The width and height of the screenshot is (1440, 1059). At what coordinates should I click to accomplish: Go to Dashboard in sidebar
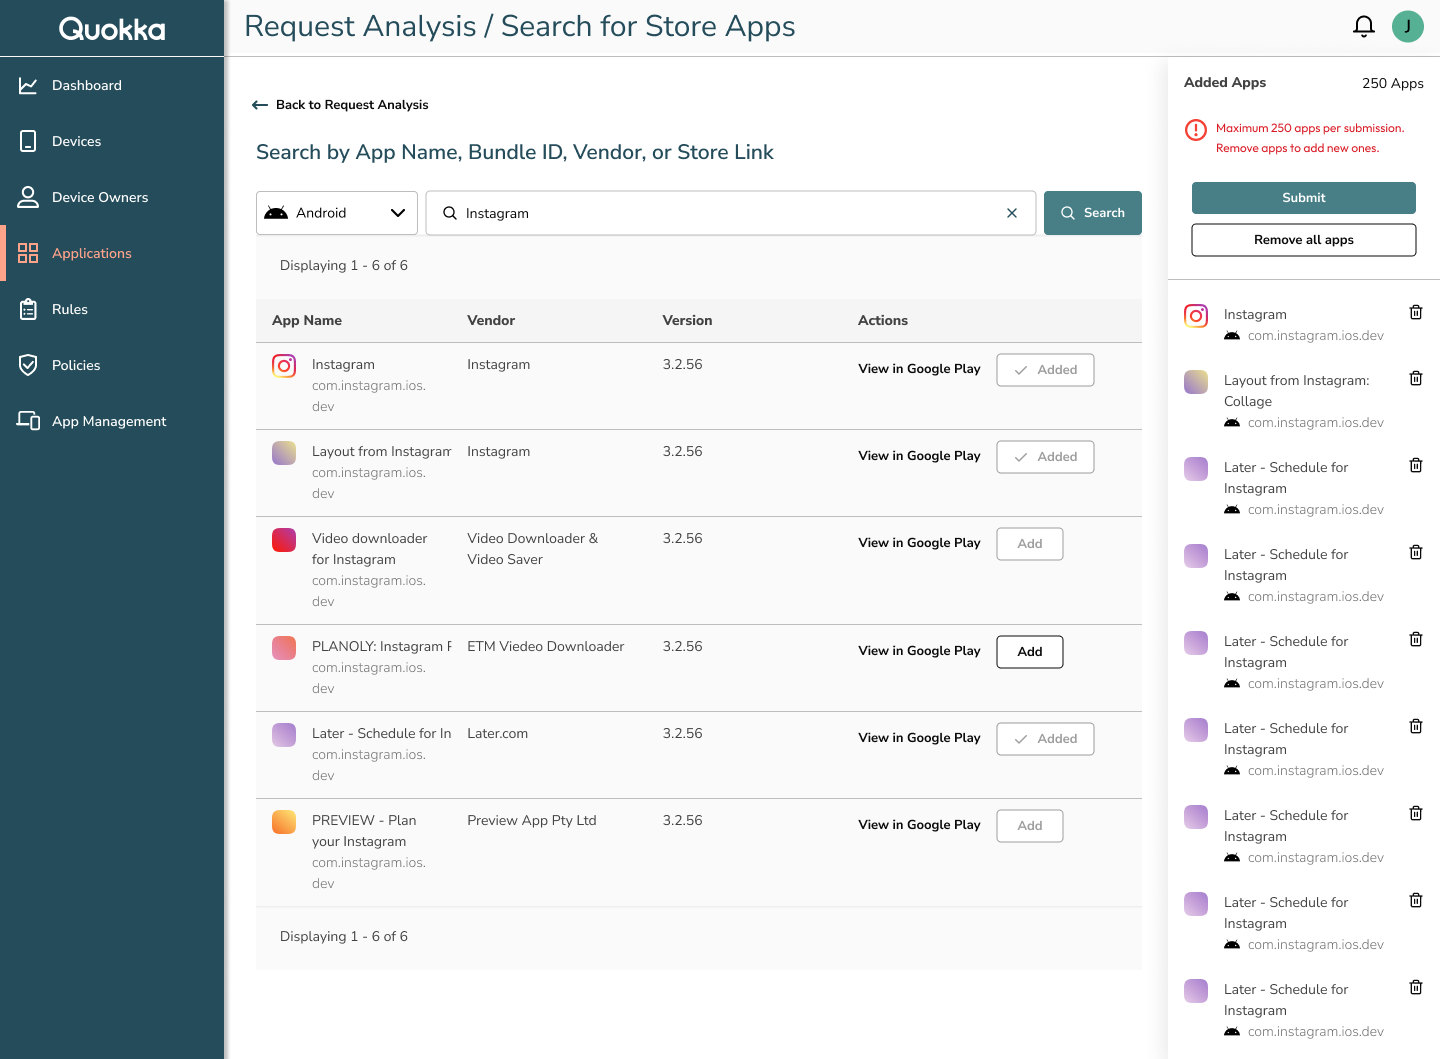coord(112,85)
